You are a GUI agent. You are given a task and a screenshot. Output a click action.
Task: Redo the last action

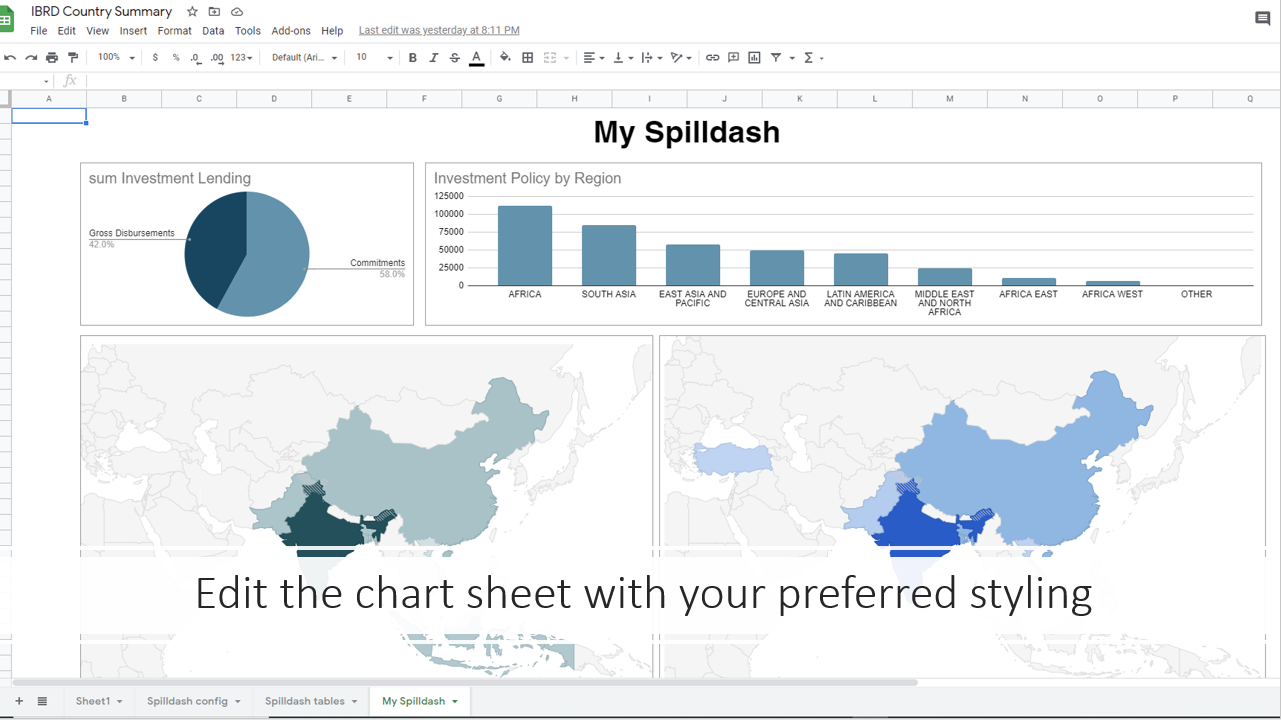point(31,58)
